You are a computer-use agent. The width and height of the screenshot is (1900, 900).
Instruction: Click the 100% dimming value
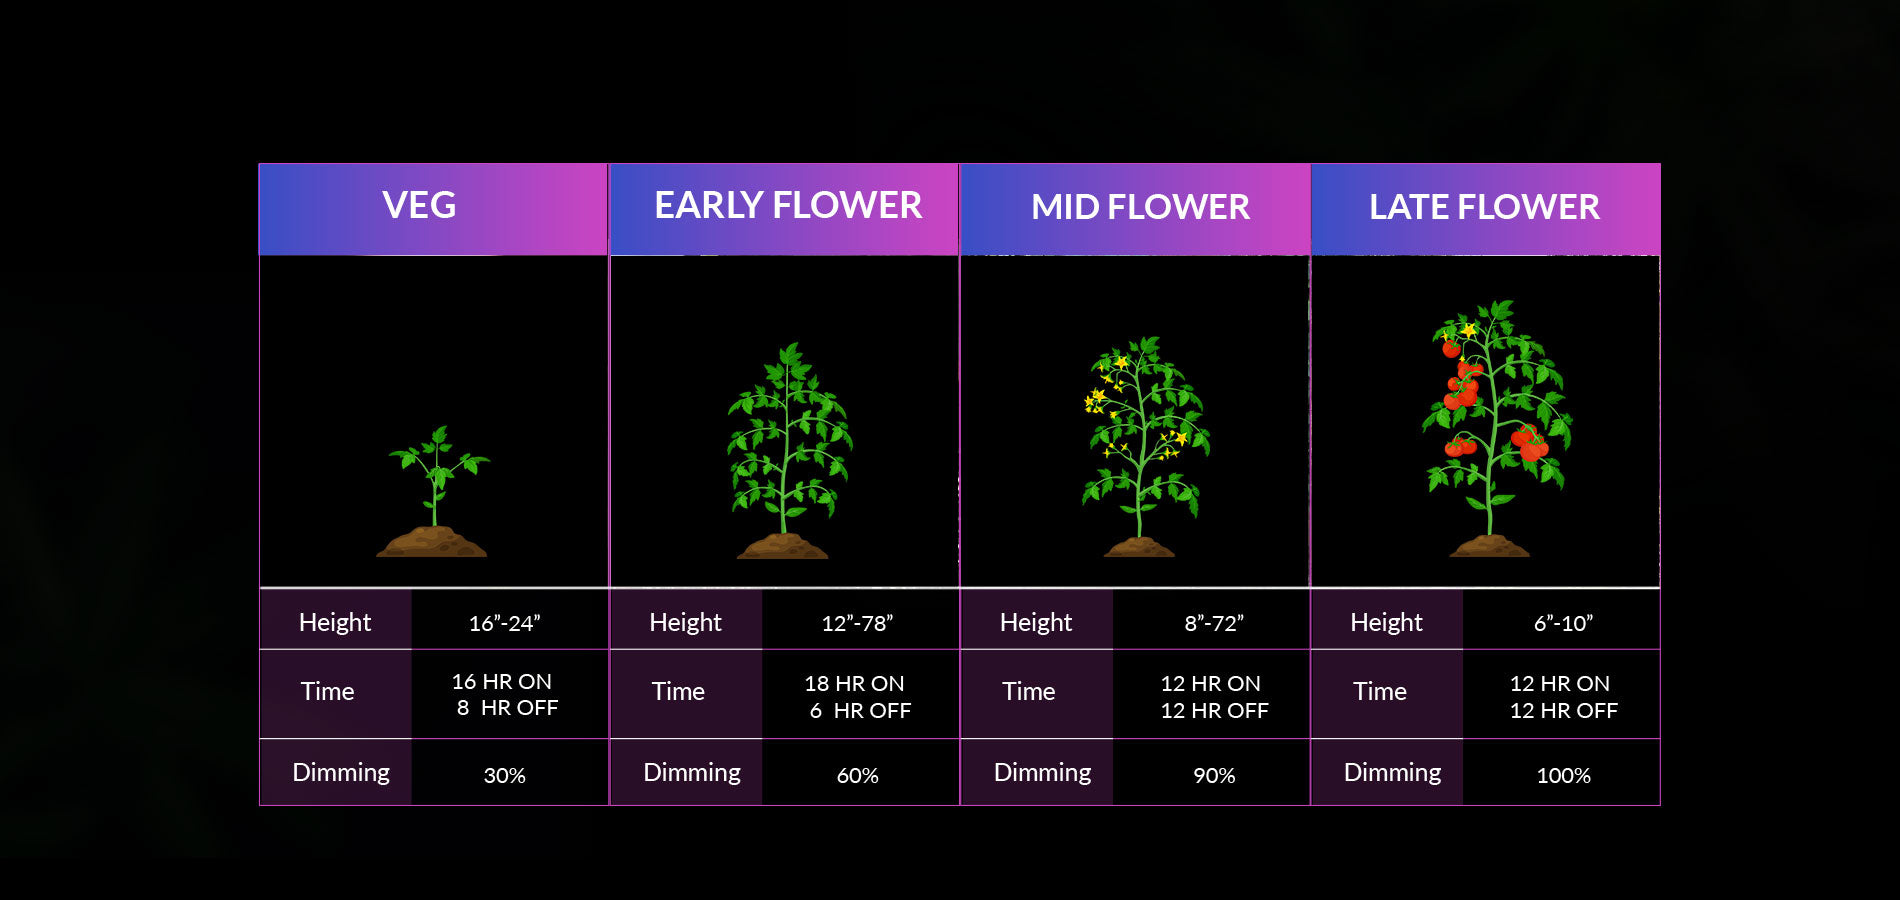(1563, 775)
